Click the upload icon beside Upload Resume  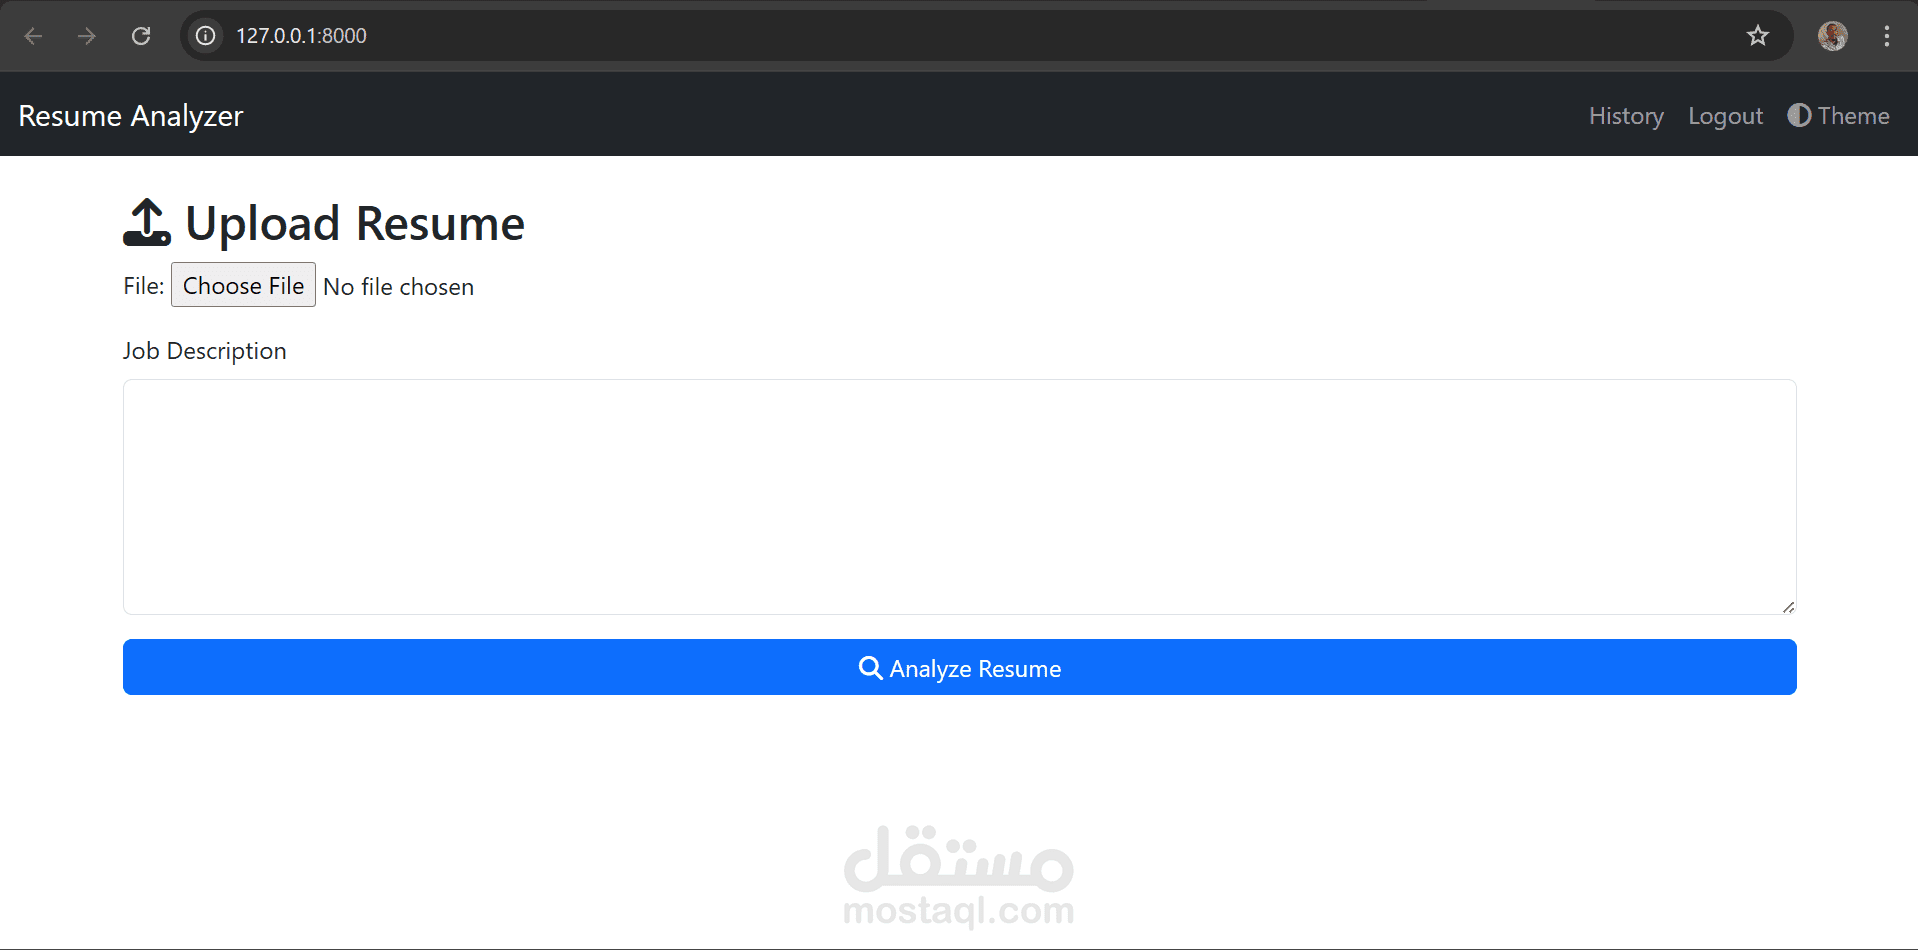tap(147, 222)
